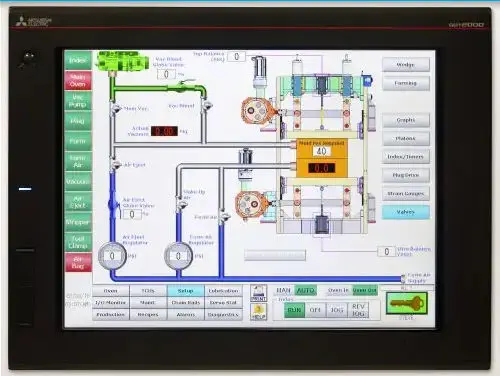Open the highlighted Valves screen

[x=406, y=212]
